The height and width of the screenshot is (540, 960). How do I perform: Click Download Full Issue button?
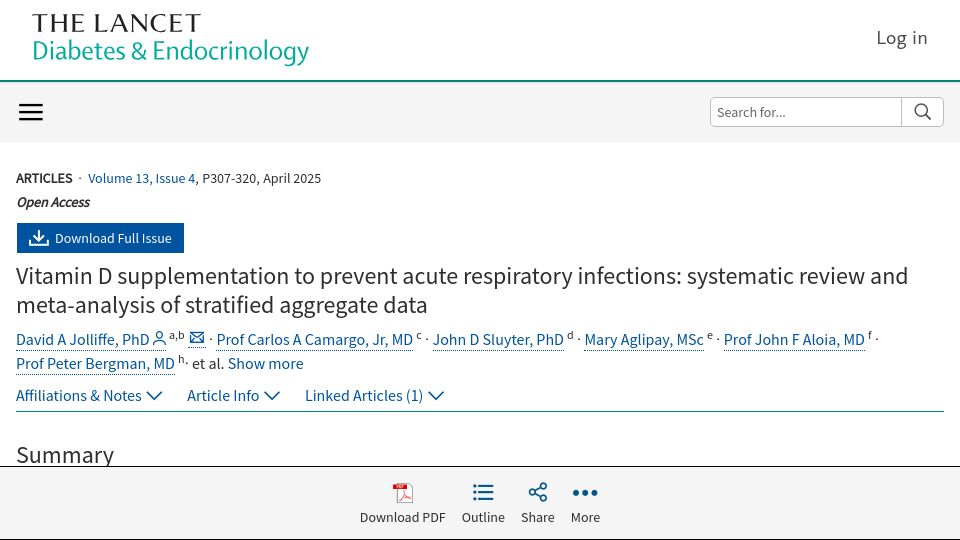(x=100, y=238)
